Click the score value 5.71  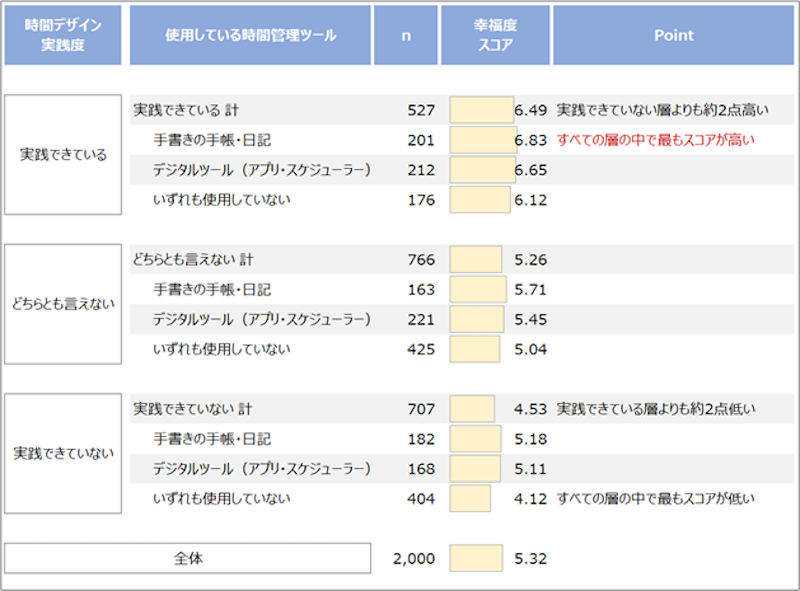(531, 289)
